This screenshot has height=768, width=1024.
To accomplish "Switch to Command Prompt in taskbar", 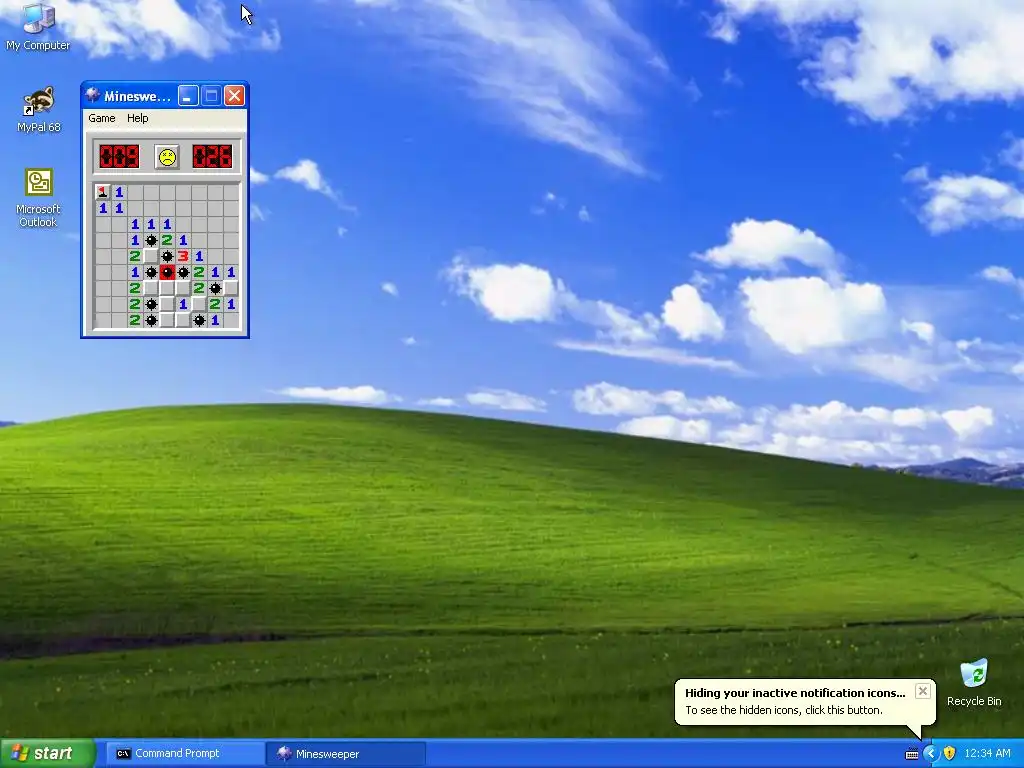I will [x=185, y=754].
